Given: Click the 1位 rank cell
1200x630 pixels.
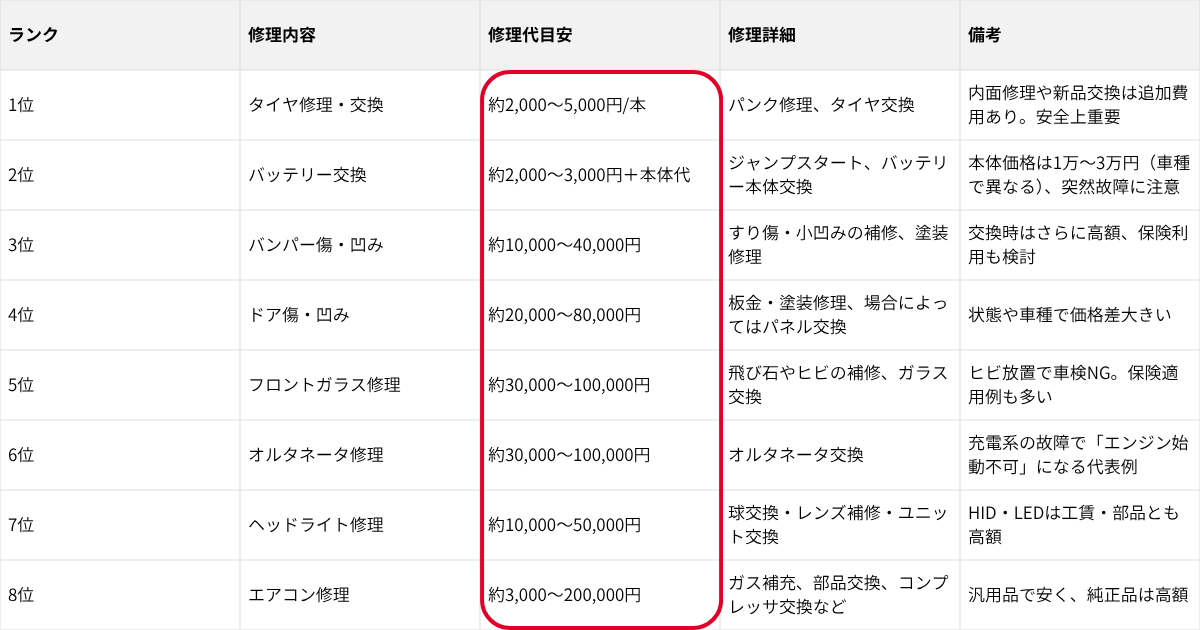Looking at the screenshot, I should [21, 105].
